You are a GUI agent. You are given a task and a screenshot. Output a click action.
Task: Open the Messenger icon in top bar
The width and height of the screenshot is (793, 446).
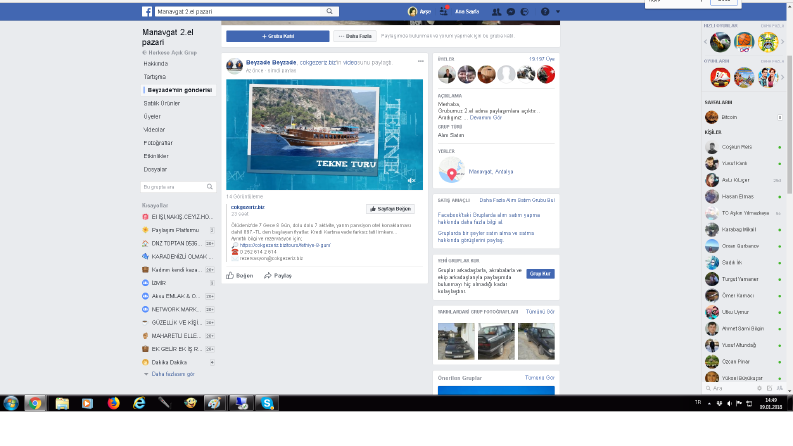511,12
